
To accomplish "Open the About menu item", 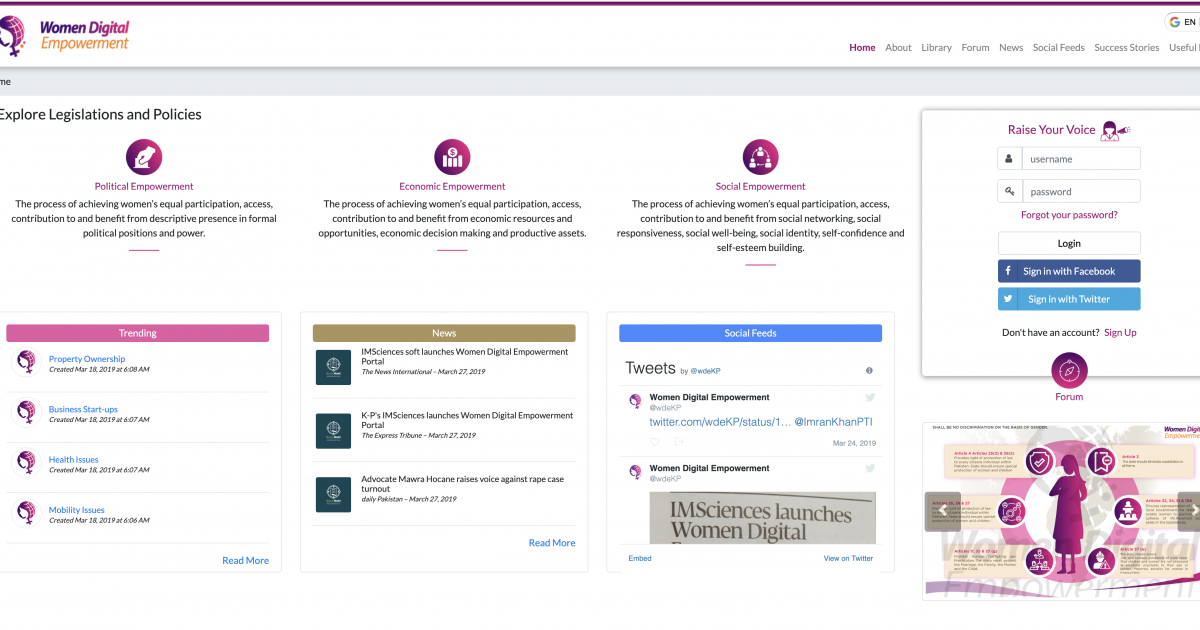I will click(x=898, y=48).
